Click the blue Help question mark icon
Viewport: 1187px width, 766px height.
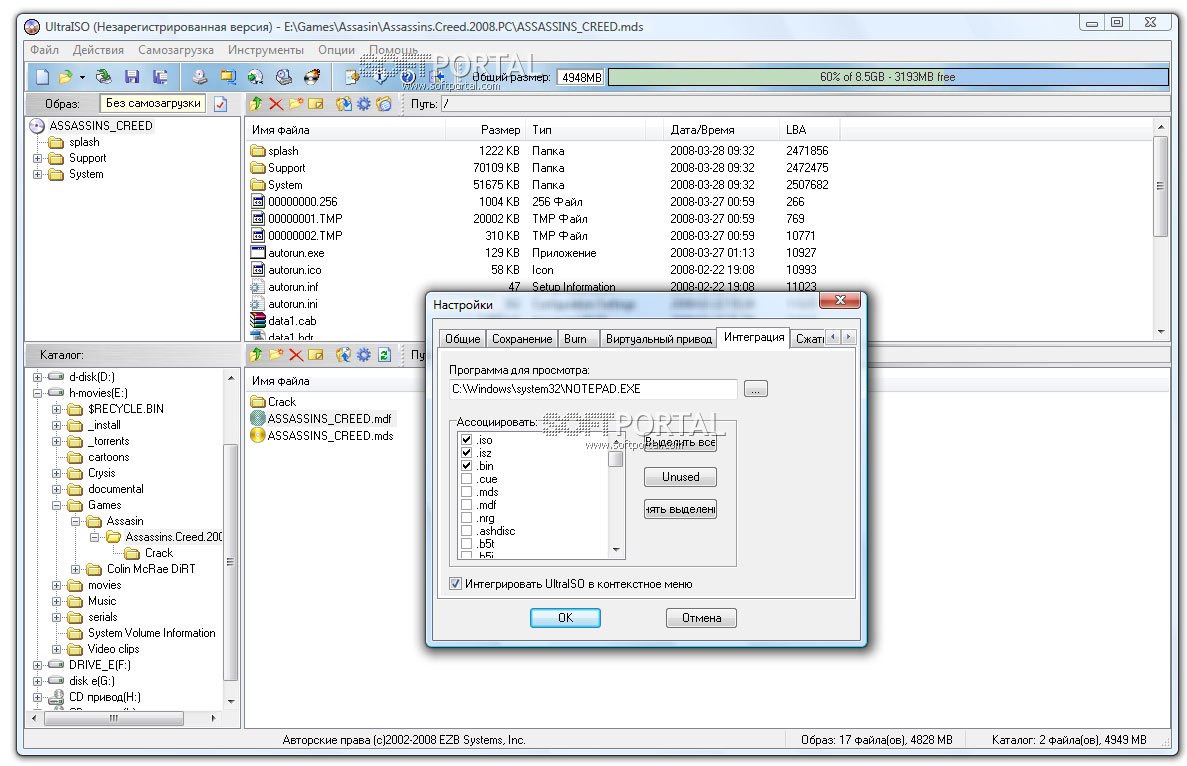tap(407, 76)
